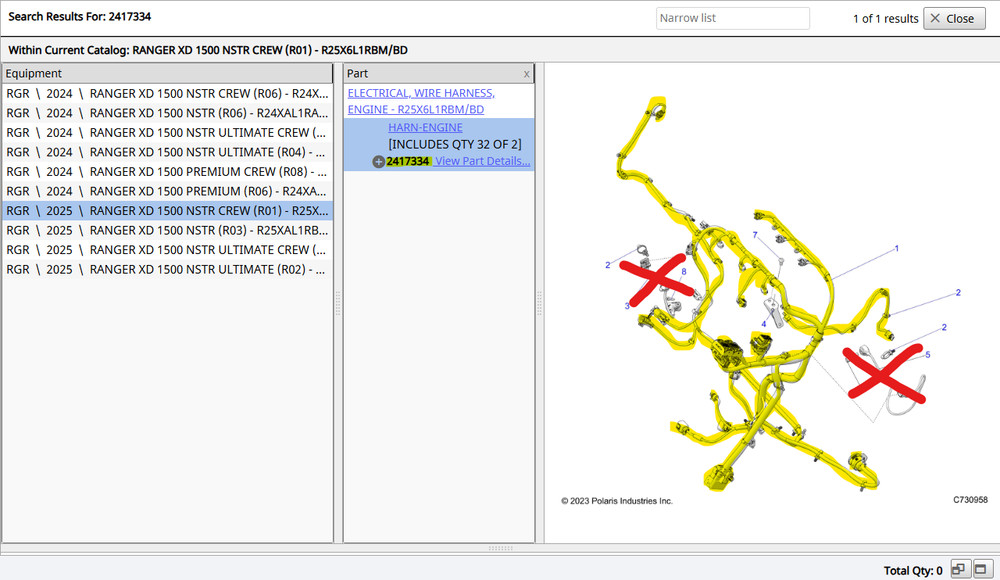Select 2025 RANGER XD 1500 NSTR ULTIMATE CREW

[x=167, y=249]
